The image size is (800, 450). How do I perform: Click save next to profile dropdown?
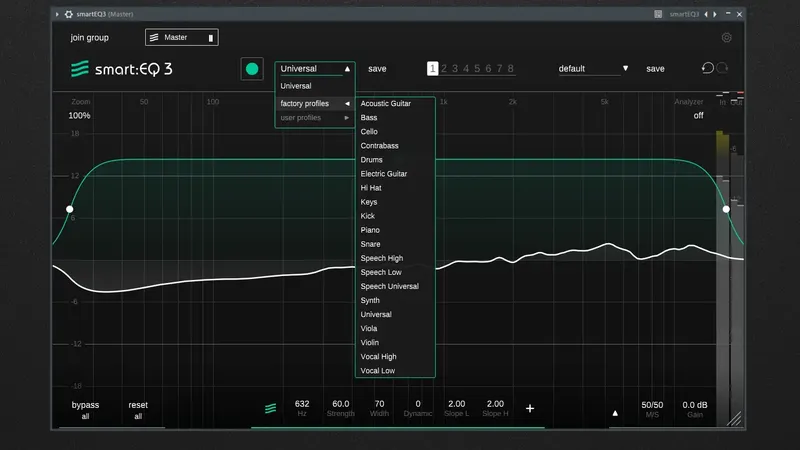tap(377, 69)
